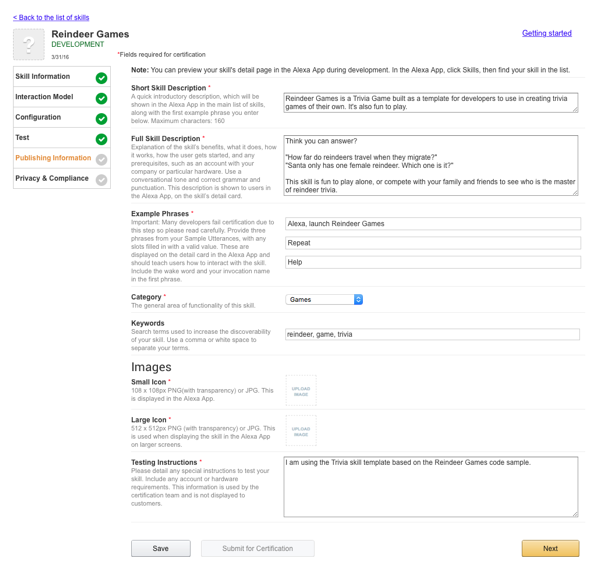Click the Short Skill Description label
This screenshot has height=571, width=600.
pyautogui.click(x=168, y=88)
